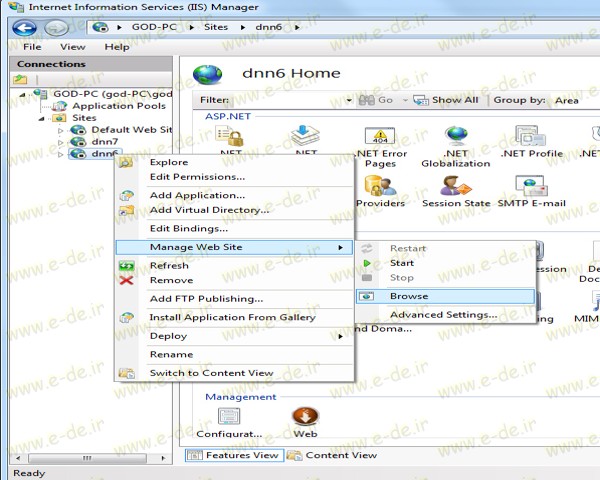Click the Browse globe icon in submenu
Image resolution: width=600 pixels, height=480 pixels.
click(367, 296)
